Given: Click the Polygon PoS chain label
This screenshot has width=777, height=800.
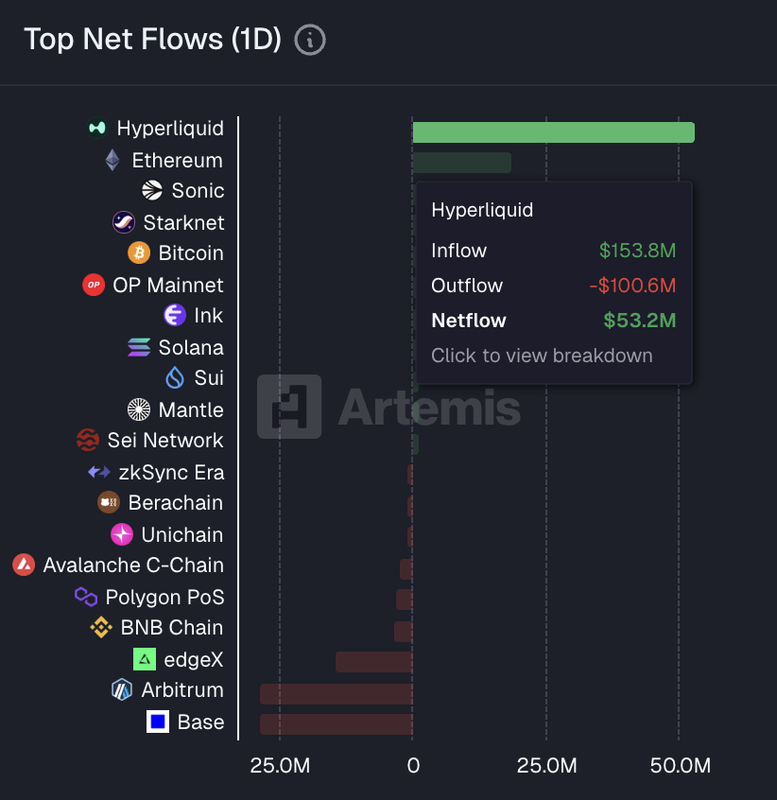Looking at the screenshot, I should coord(164,597).
